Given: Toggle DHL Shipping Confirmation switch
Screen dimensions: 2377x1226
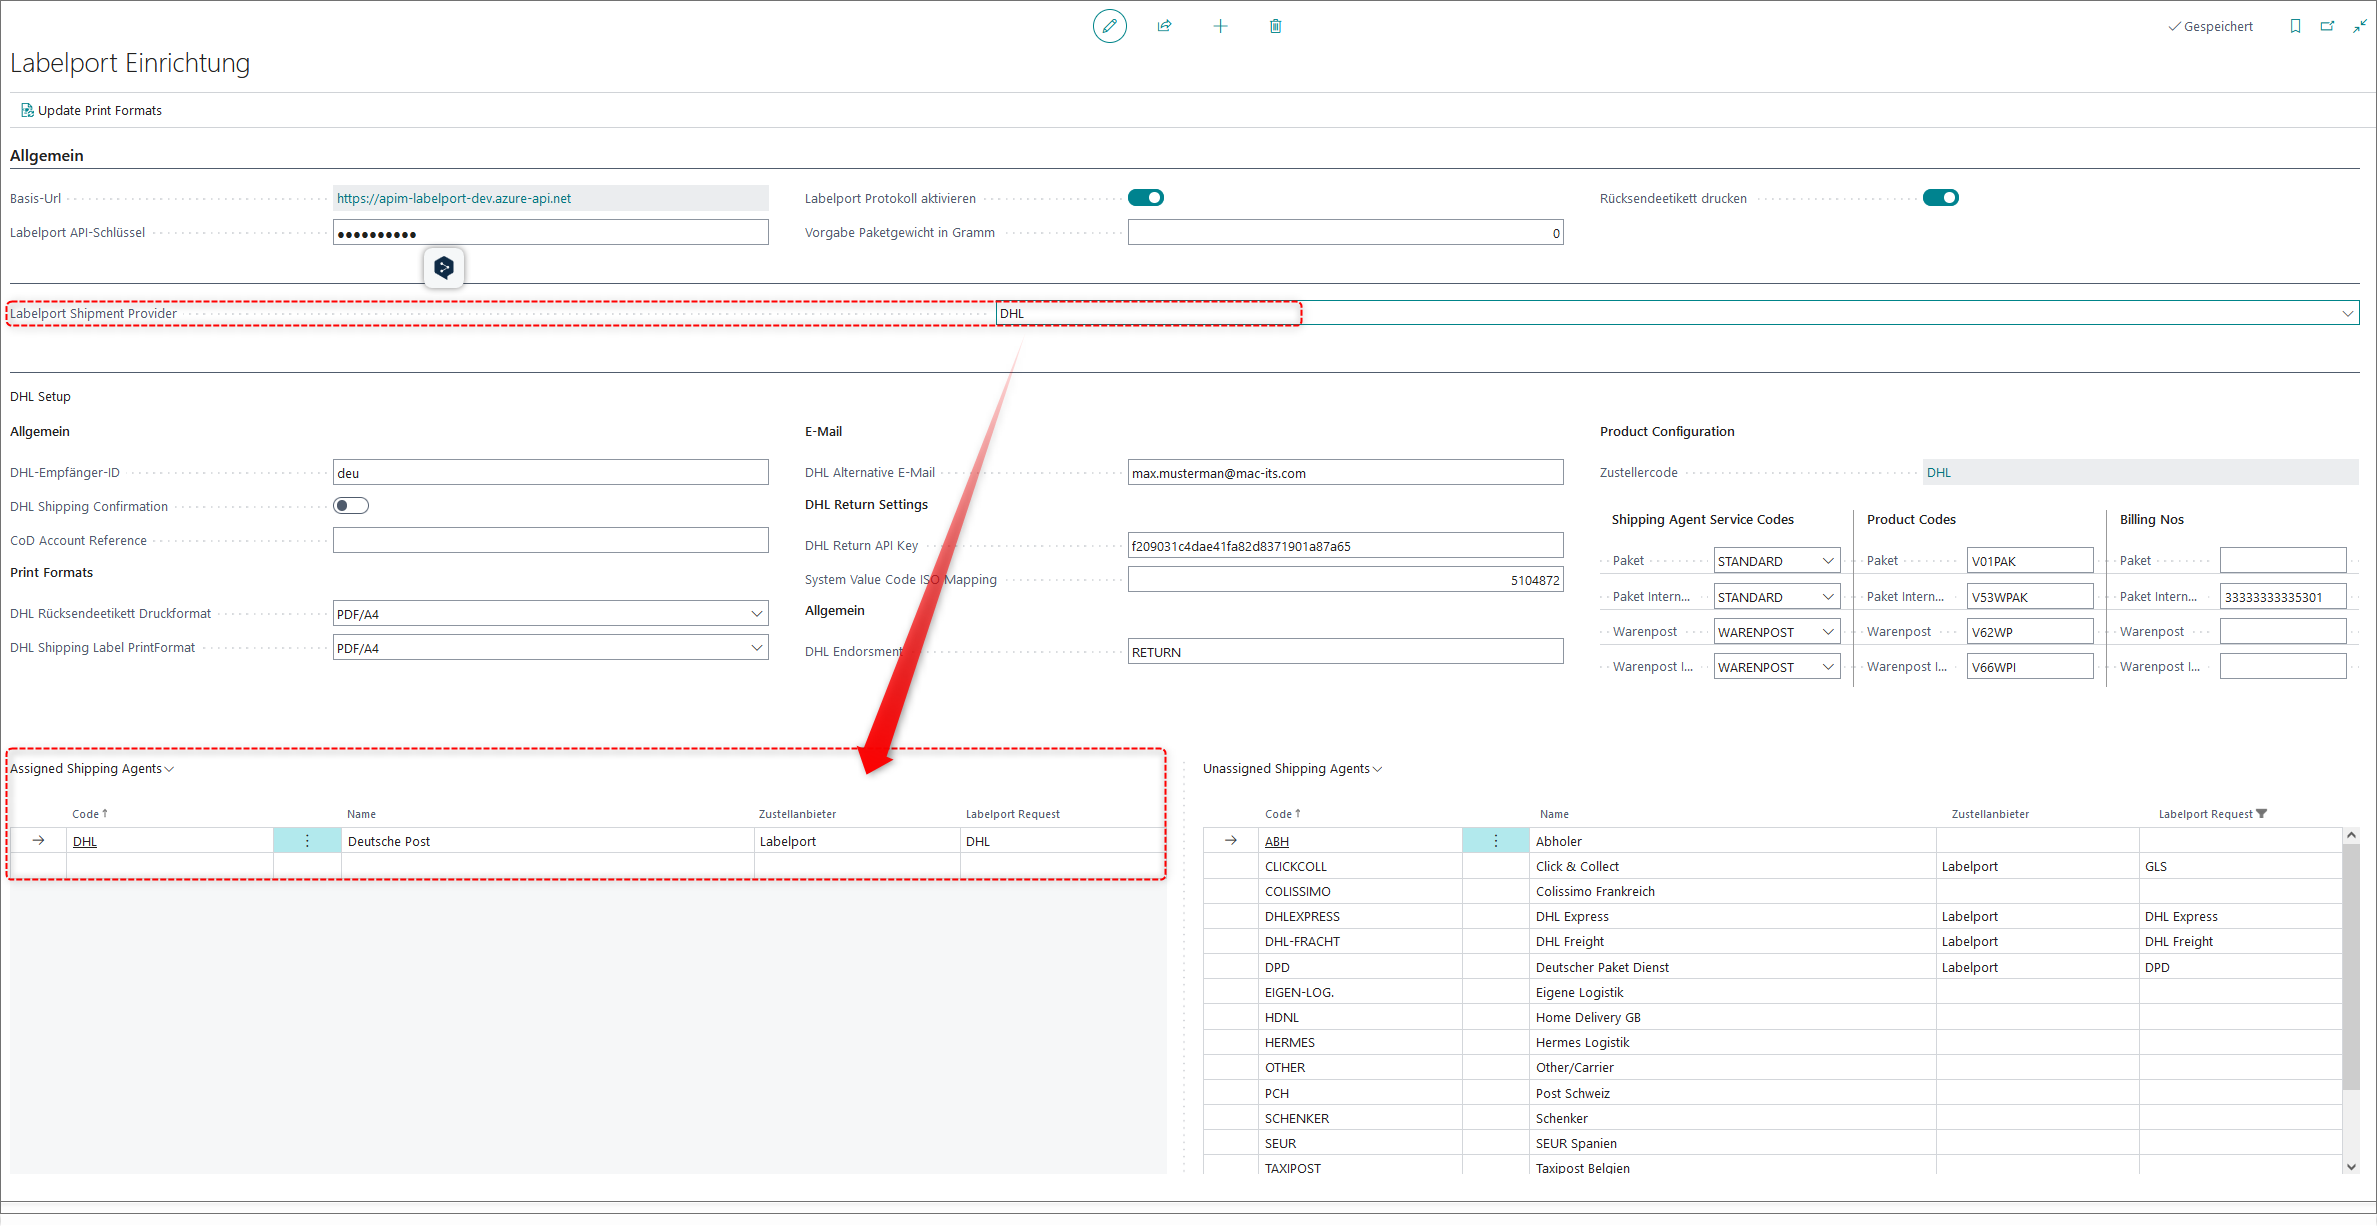Looking at the screenshot, I should [351, 506].
